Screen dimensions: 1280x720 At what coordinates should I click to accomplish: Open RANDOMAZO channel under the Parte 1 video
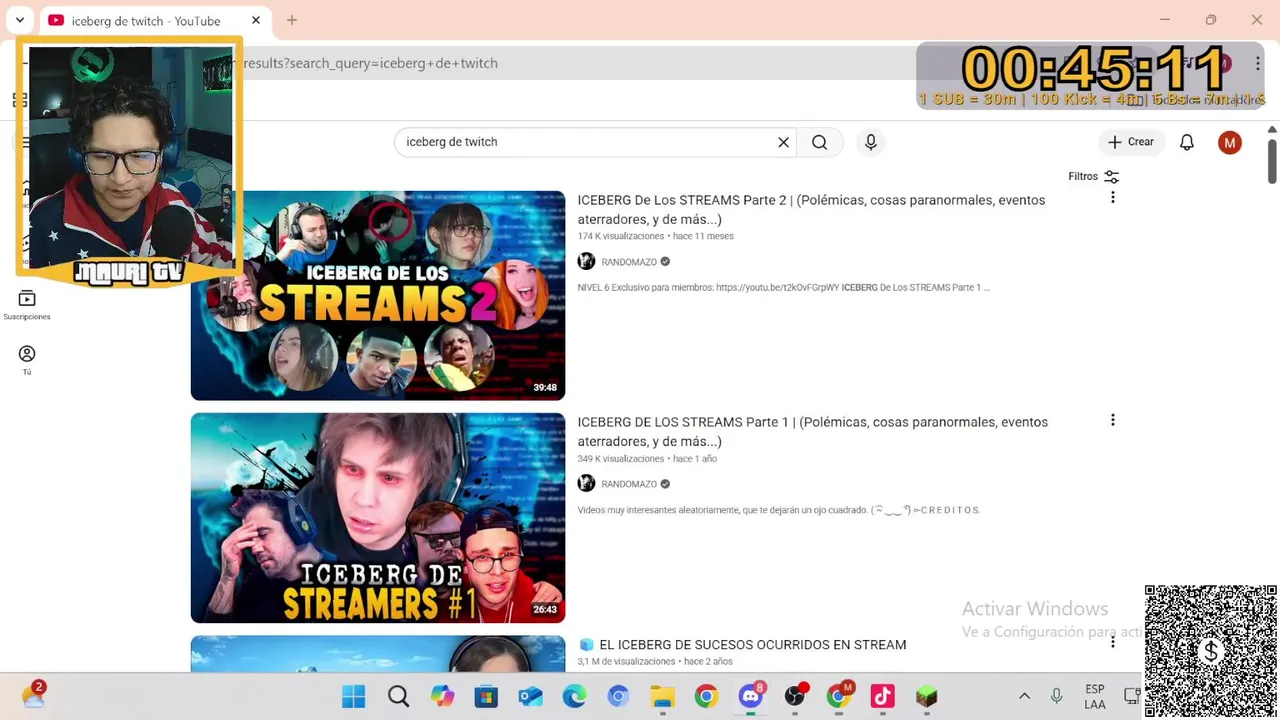(x=629, y=484)
